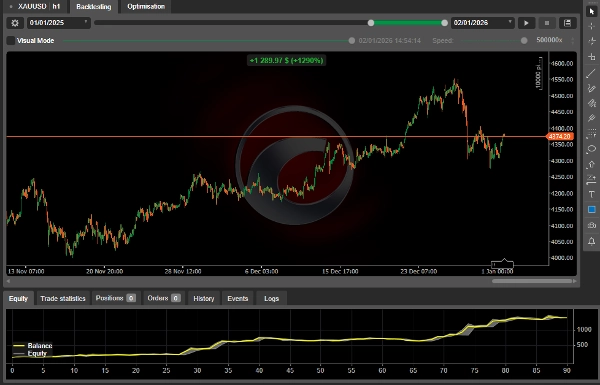Click the timeline marker above 1 Jan 00:00
Image resolution: width=600 pixels, height=385 pixels.
tap(502, 264)
